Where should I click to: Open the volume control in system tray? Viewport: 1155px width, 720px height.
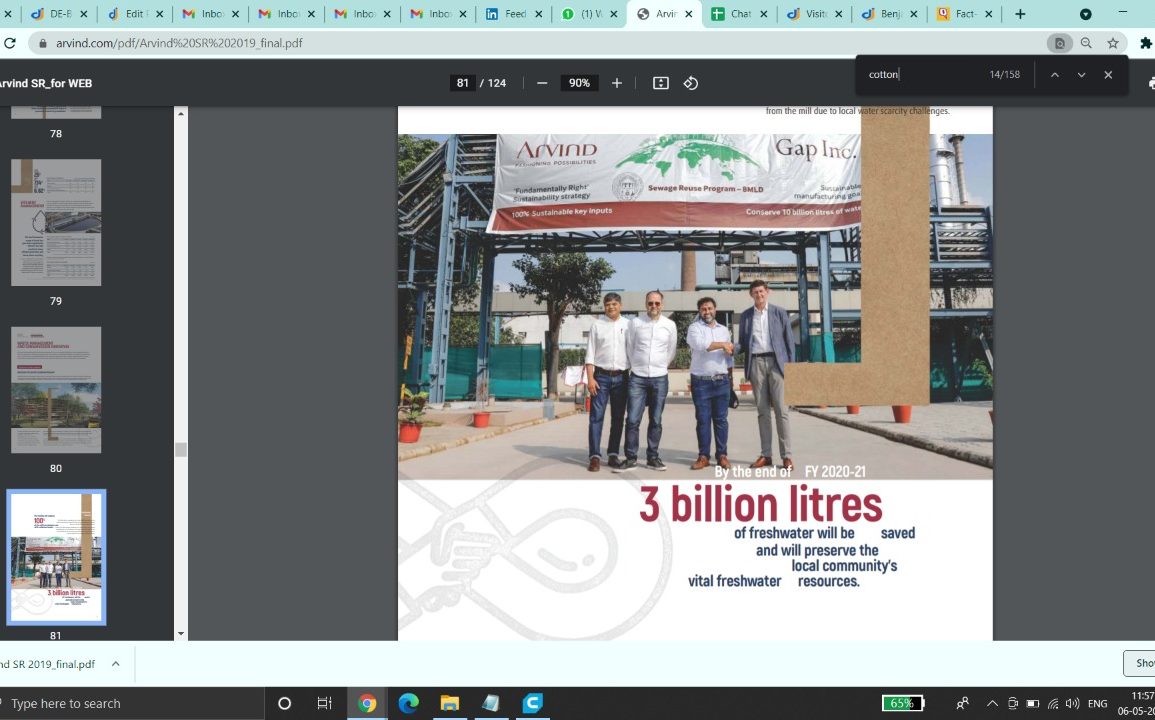tap(1072, 703)
